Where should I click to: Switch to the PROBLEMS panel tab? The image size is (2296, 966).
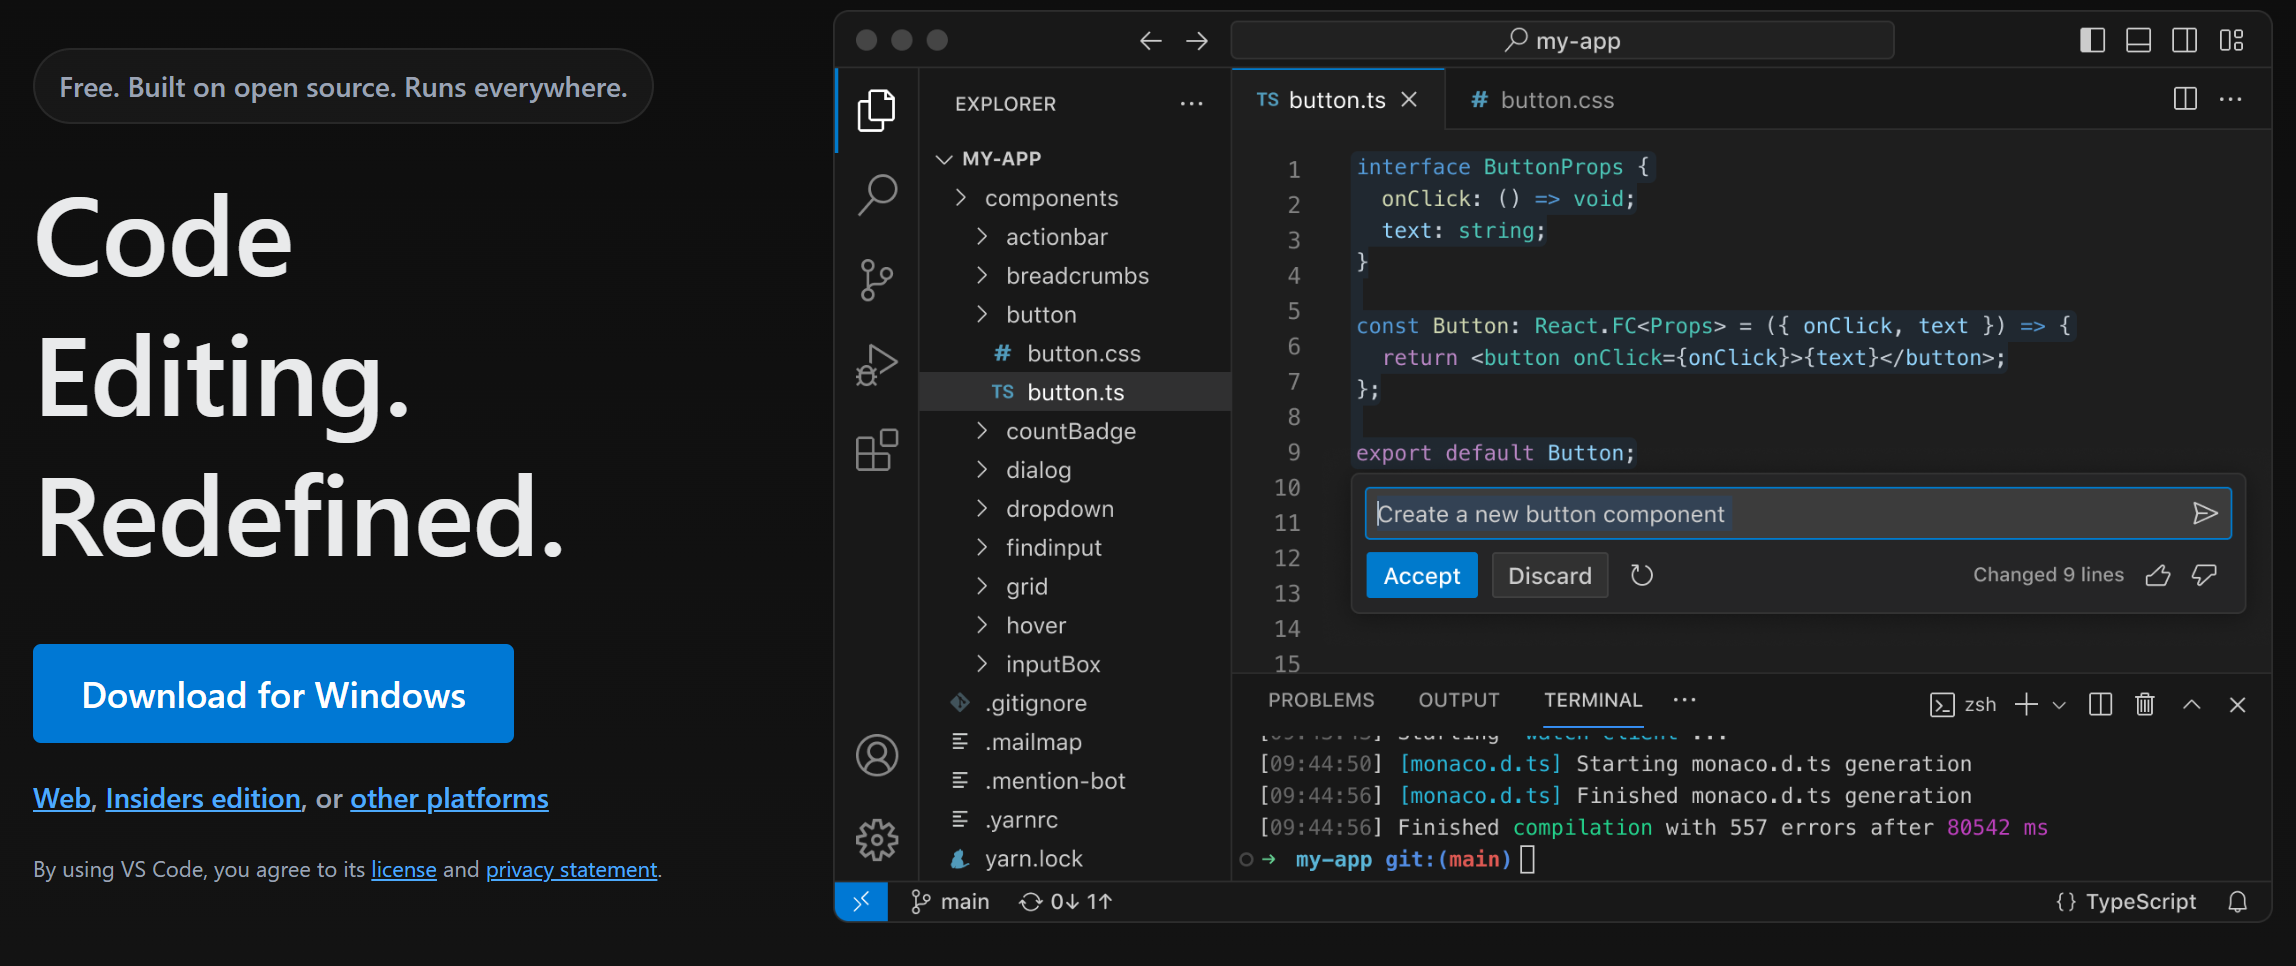click(1321, 700)
